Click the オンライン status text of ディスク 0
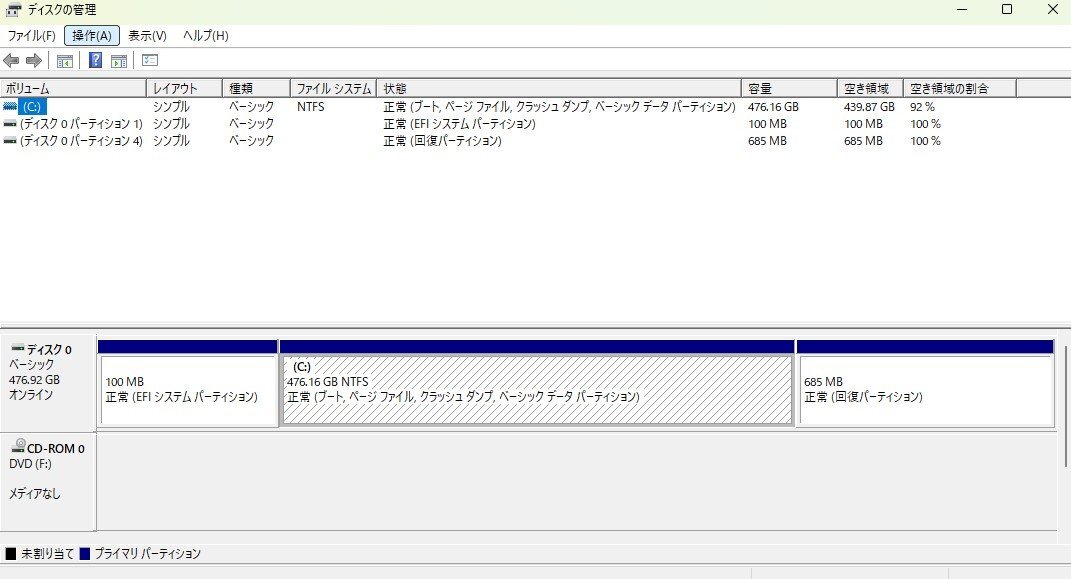 coord(31,395)
